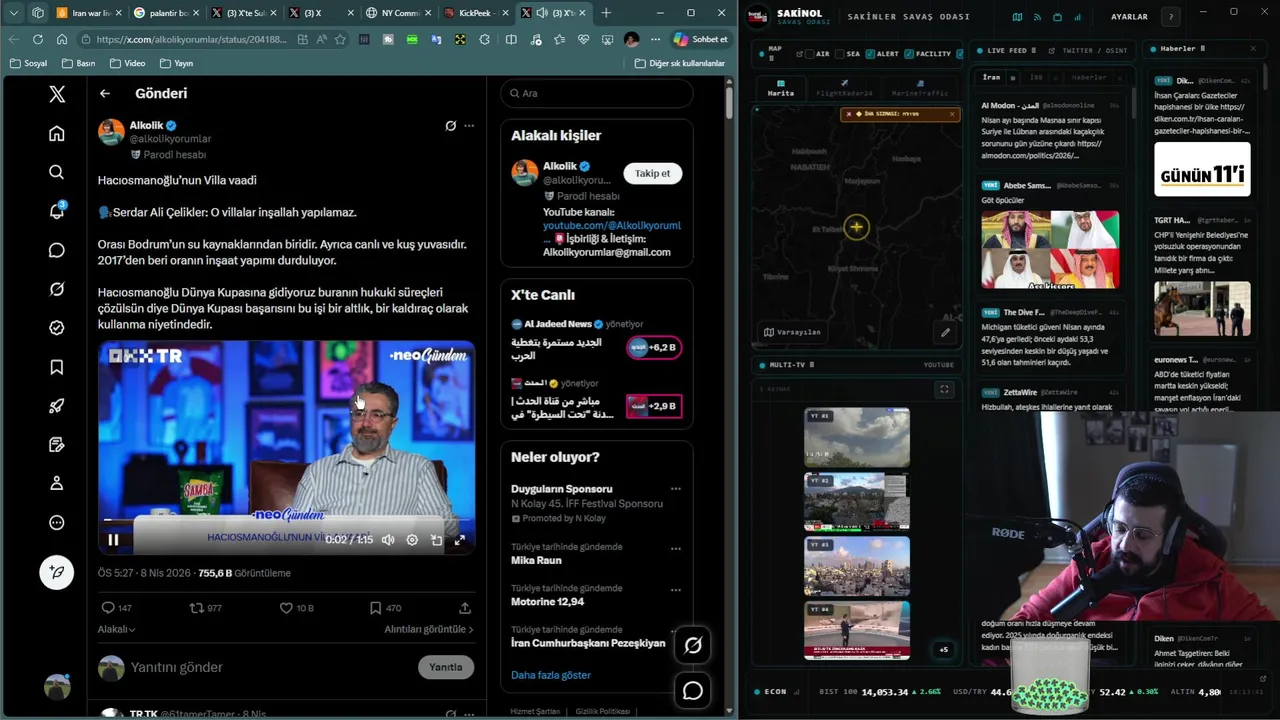Open X More options circle icon
This screenshot has height=720, width=1280.
pos(57,522)
